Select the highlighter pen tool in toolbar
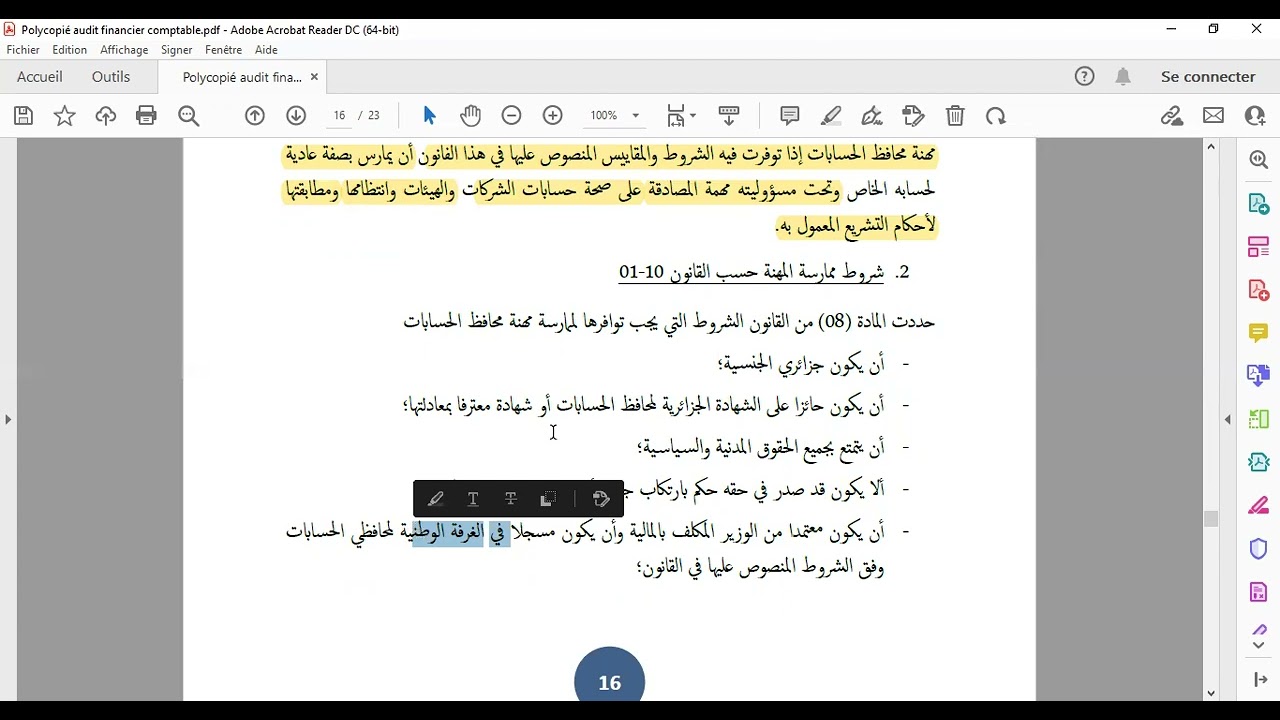 click(x=831, y=116)
